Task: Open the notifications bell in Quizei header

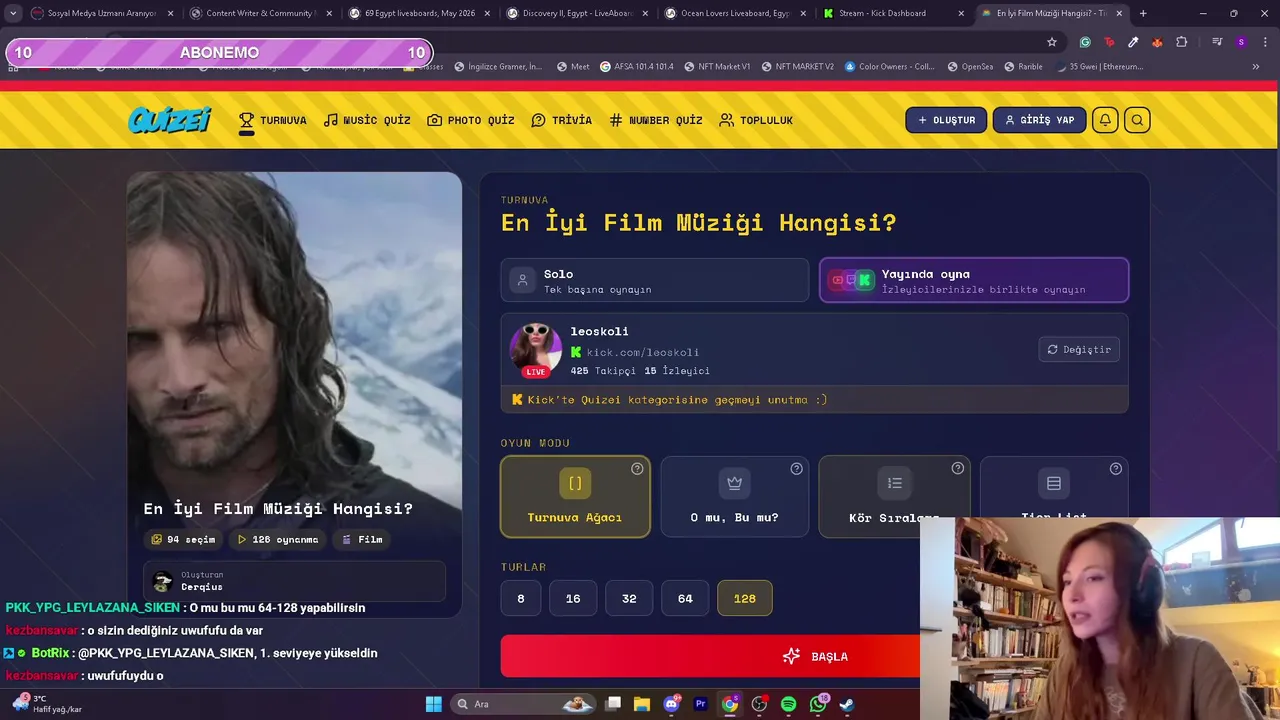Action: pos(1105,120)
